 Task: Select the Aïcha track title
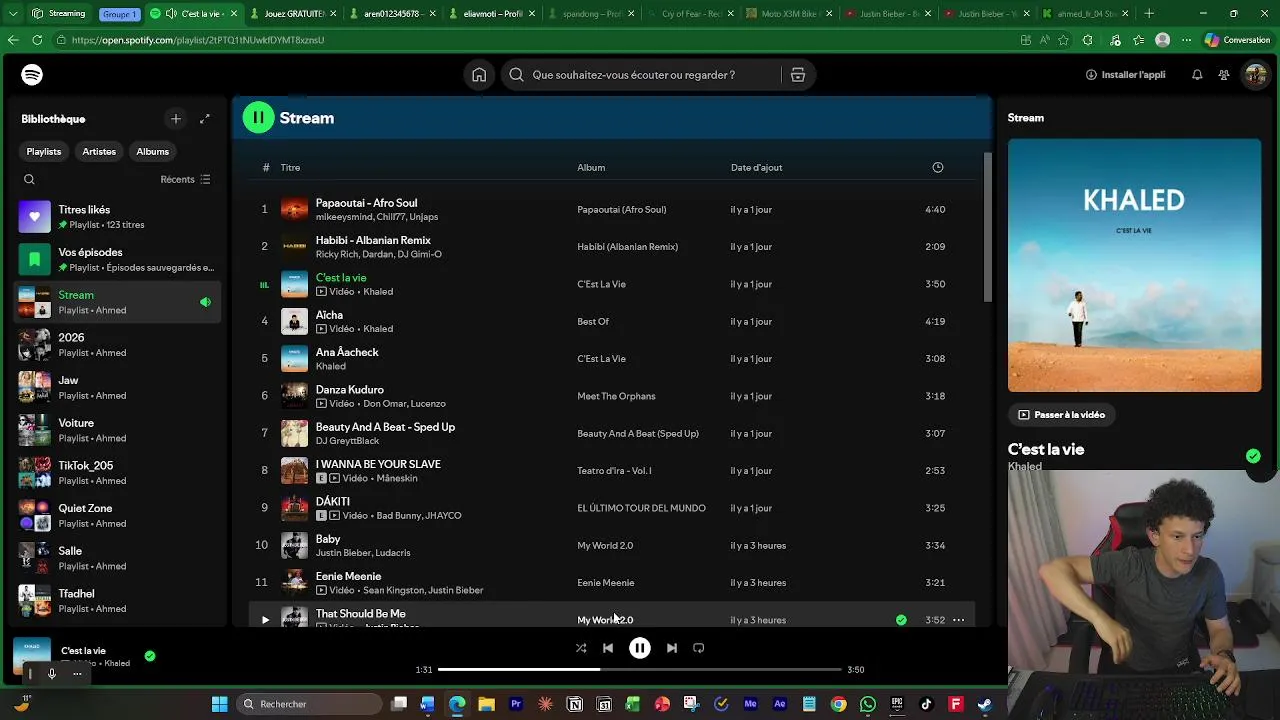click(x=329, y=315)
